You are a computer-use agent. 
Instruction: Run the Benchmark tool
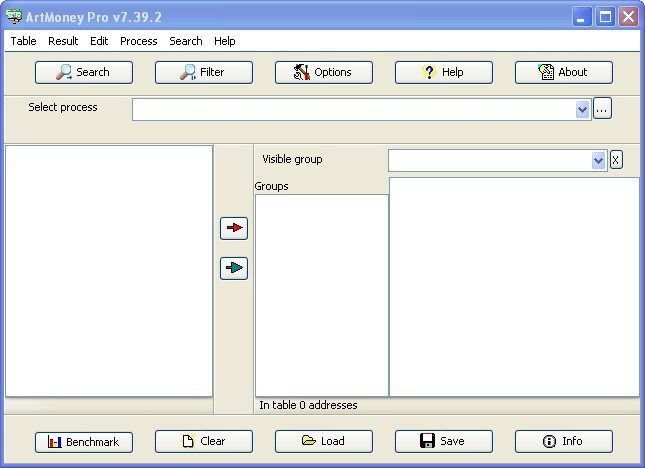click(x=84, y=441)
